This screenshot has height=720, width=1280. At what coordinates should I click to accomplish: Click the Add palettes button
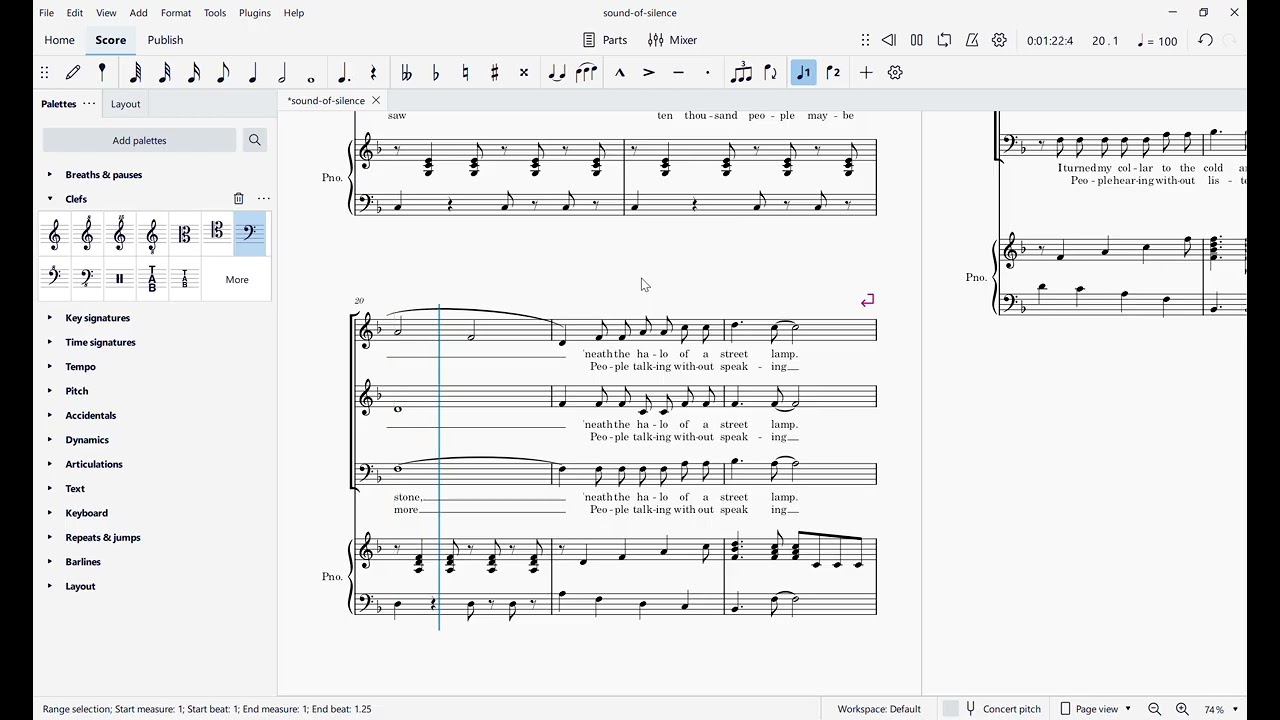[139, 141]
